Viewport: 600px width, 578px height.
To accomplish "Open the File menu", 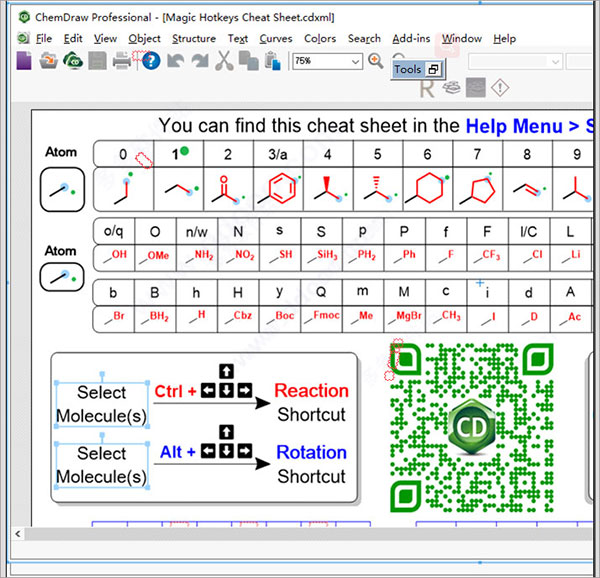I will click(44, 39).
